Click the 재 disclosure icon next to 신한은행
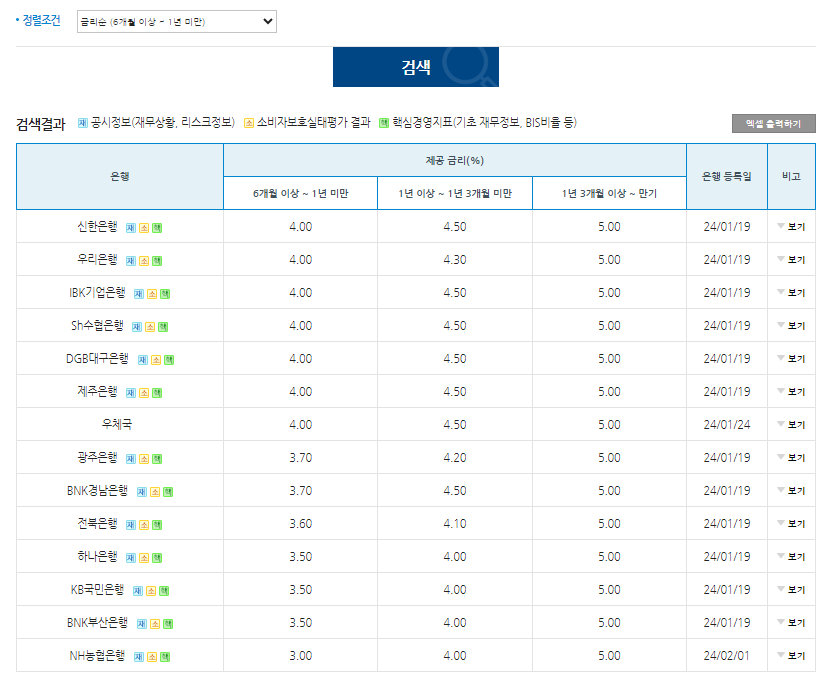 (x=130, y=226)
